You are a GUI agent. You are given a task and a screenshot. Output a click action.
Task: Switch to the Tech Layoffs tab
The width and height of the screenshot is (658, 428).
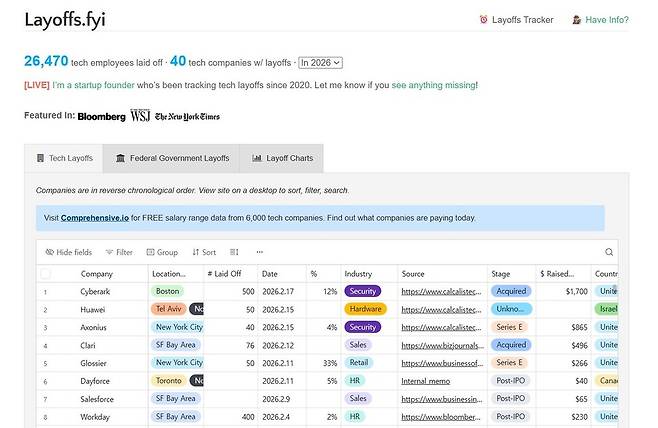coord(64,158)
